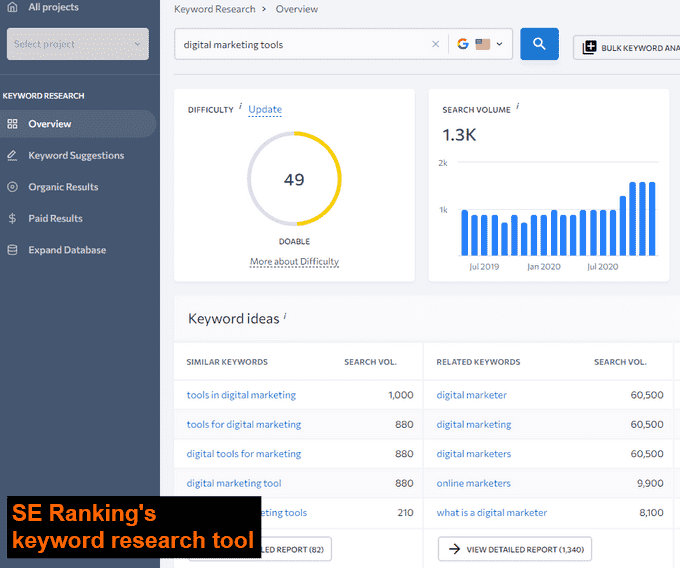This screenshot has height=568, width=680.
Task: Click the DOABLE difficulty label
Action: 294,242
